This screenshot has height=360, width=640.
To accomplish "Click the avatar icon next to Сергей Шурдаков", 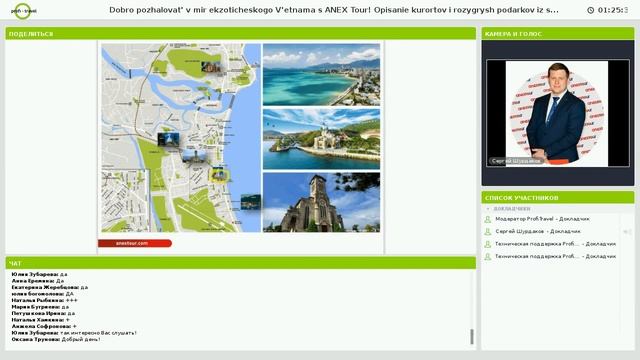I will click(487, 232).
